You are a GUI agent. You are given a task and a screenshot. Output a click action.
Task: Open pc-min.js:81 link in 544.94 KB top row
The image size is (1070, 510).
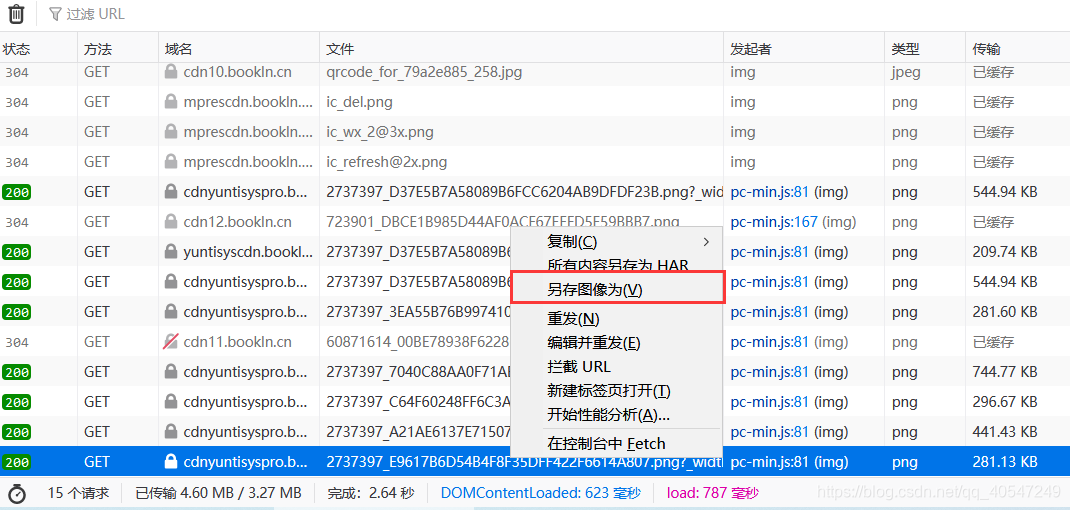pos(770,193)
